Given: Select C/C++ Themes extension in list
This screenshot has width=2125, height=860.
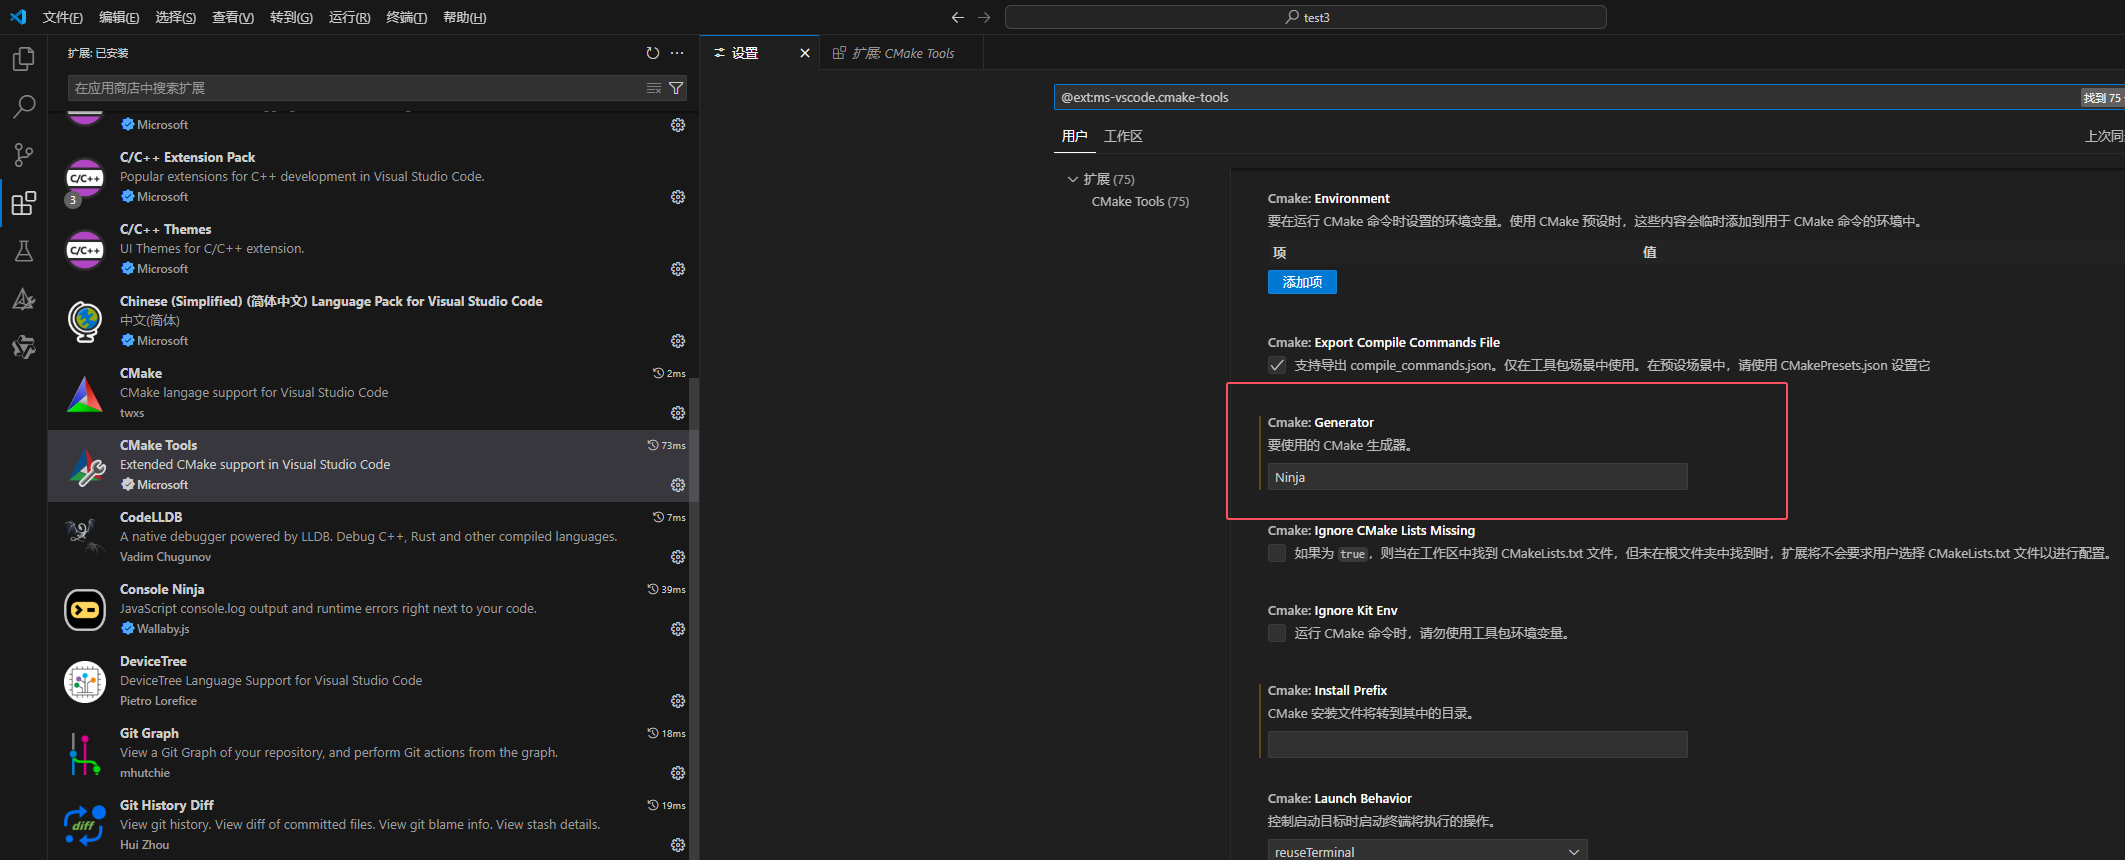Looking at the screenshot, I should (368, 249).
